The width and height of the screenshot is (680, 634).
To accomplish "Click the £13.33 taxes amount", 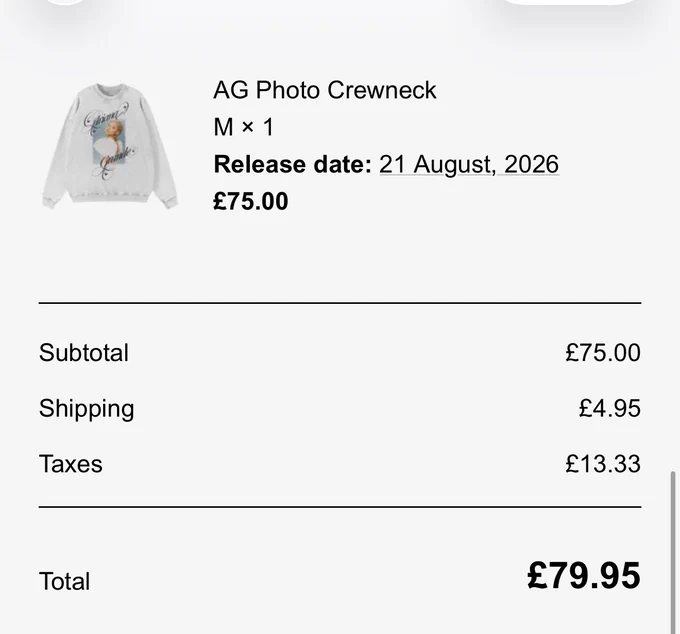I will point(603,464).
